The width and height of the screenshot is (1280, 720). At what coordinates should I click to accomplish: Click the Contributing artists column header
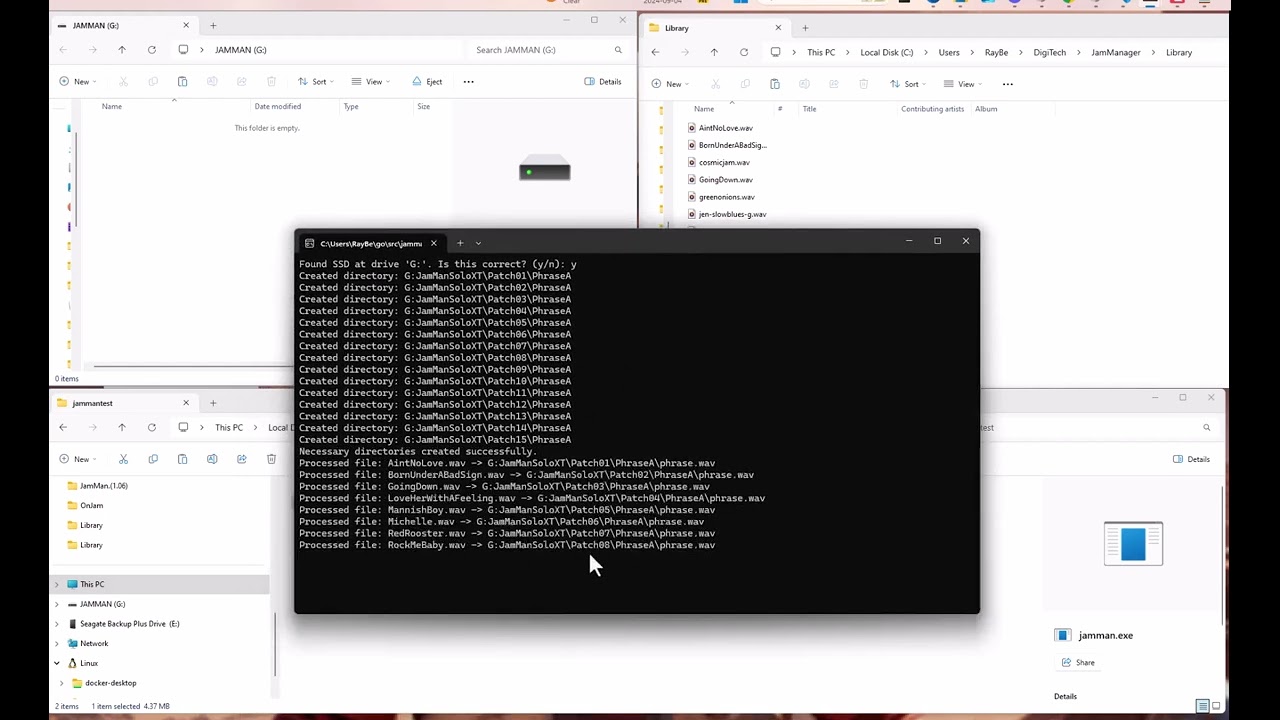932,109
